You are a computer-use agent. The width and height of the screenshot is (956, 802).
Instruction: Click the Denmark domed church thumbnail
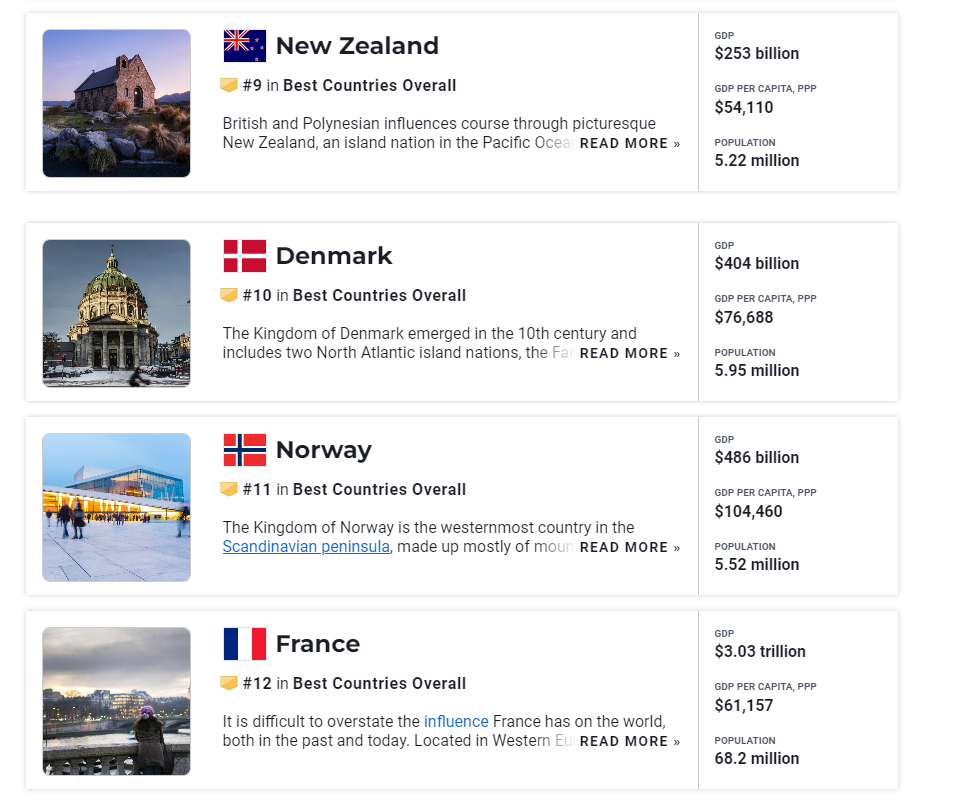tap(116, 313)
